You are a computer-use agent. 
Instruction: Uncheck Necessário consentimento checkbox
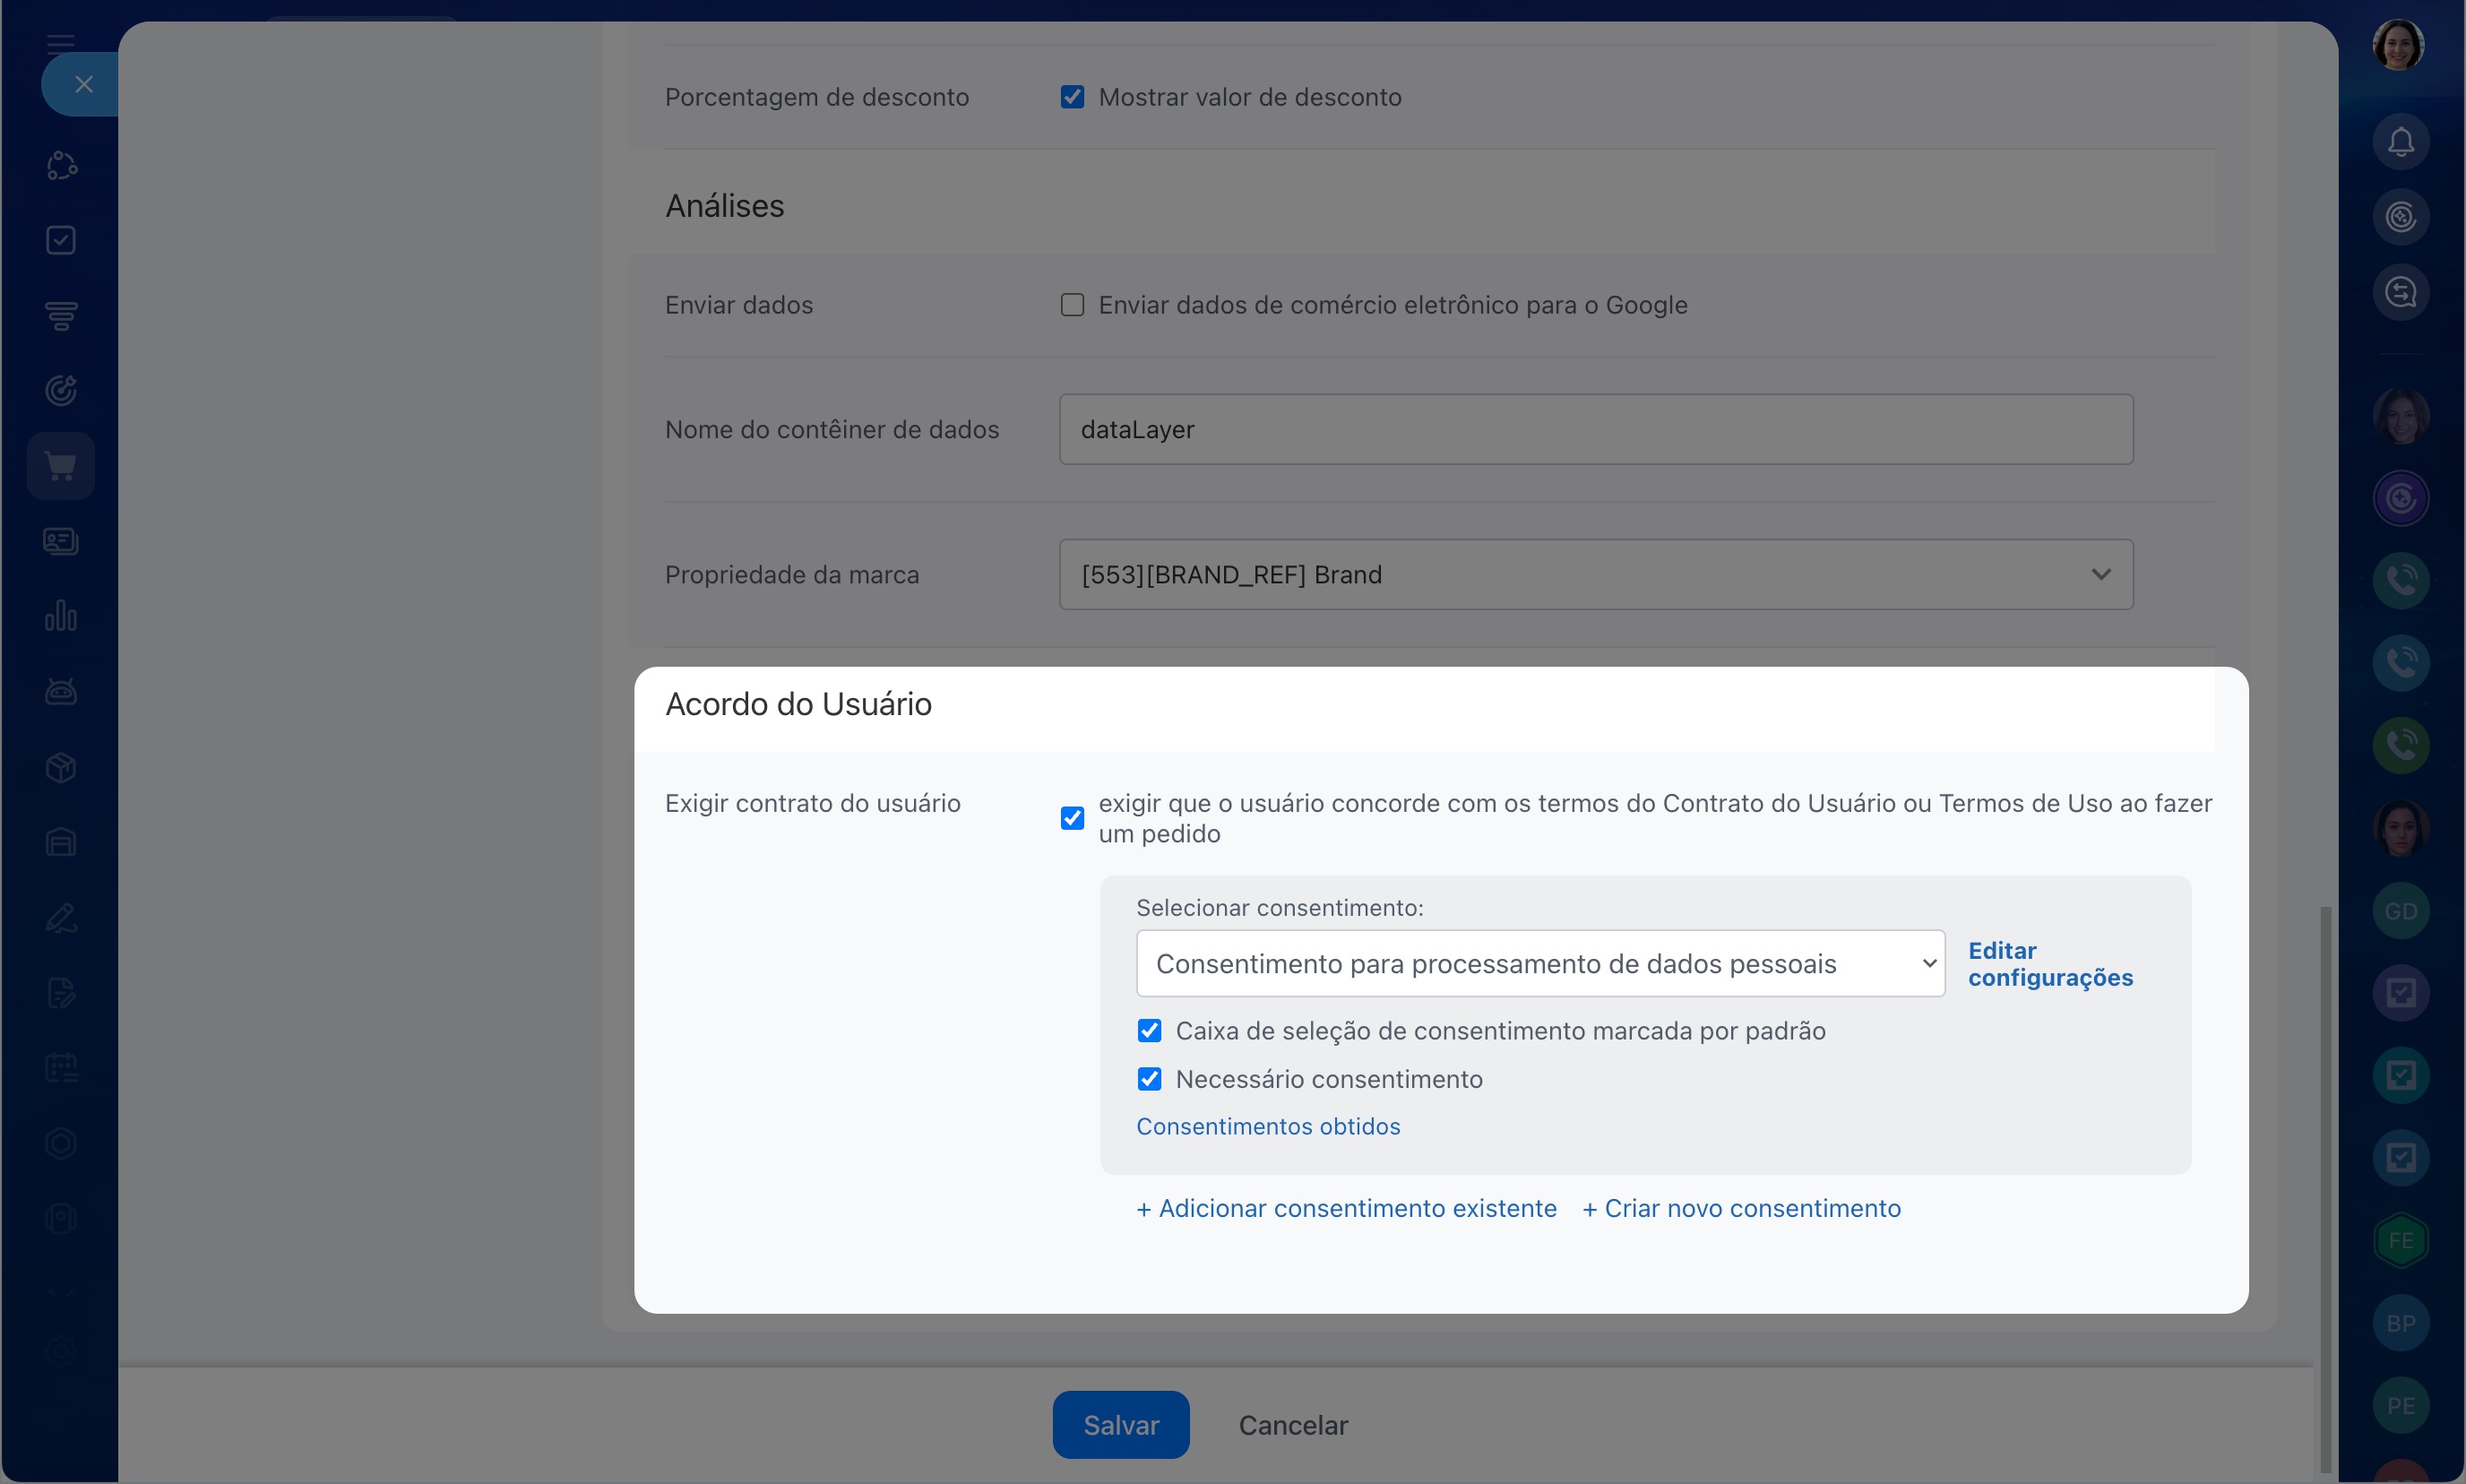(x=1149, y=1079)
